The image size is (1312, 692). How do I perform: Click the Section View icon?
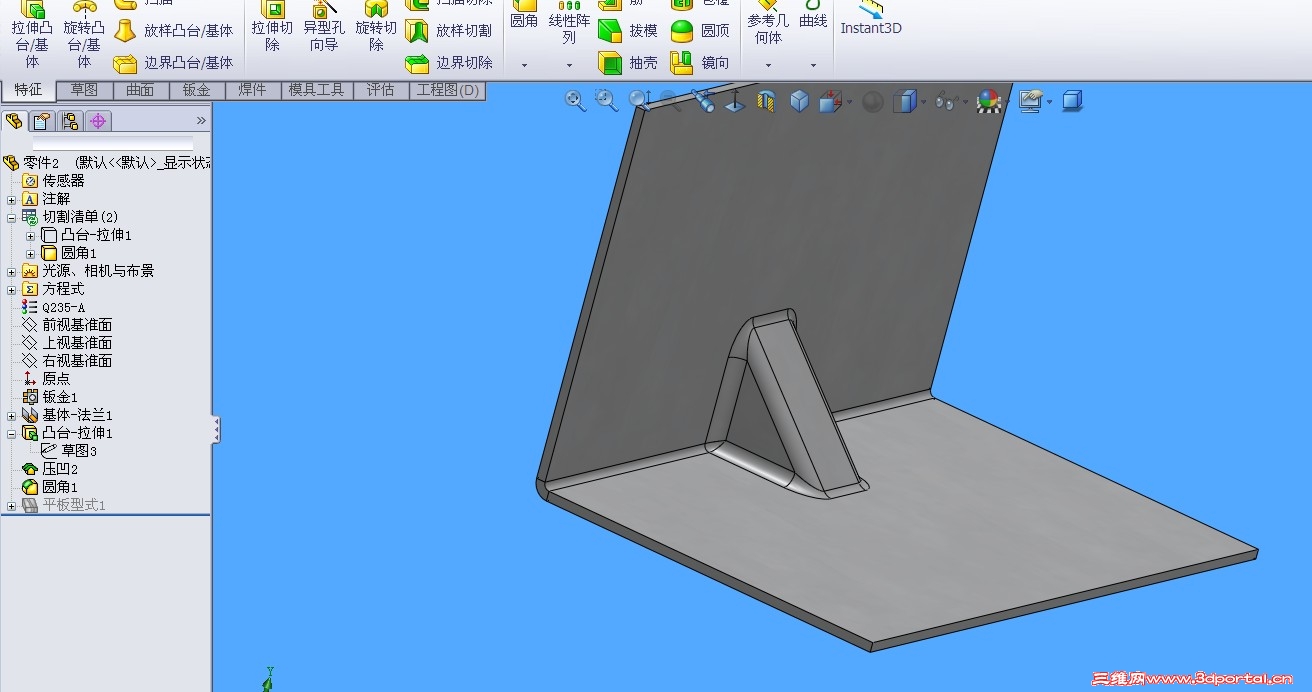click(766, 101)
